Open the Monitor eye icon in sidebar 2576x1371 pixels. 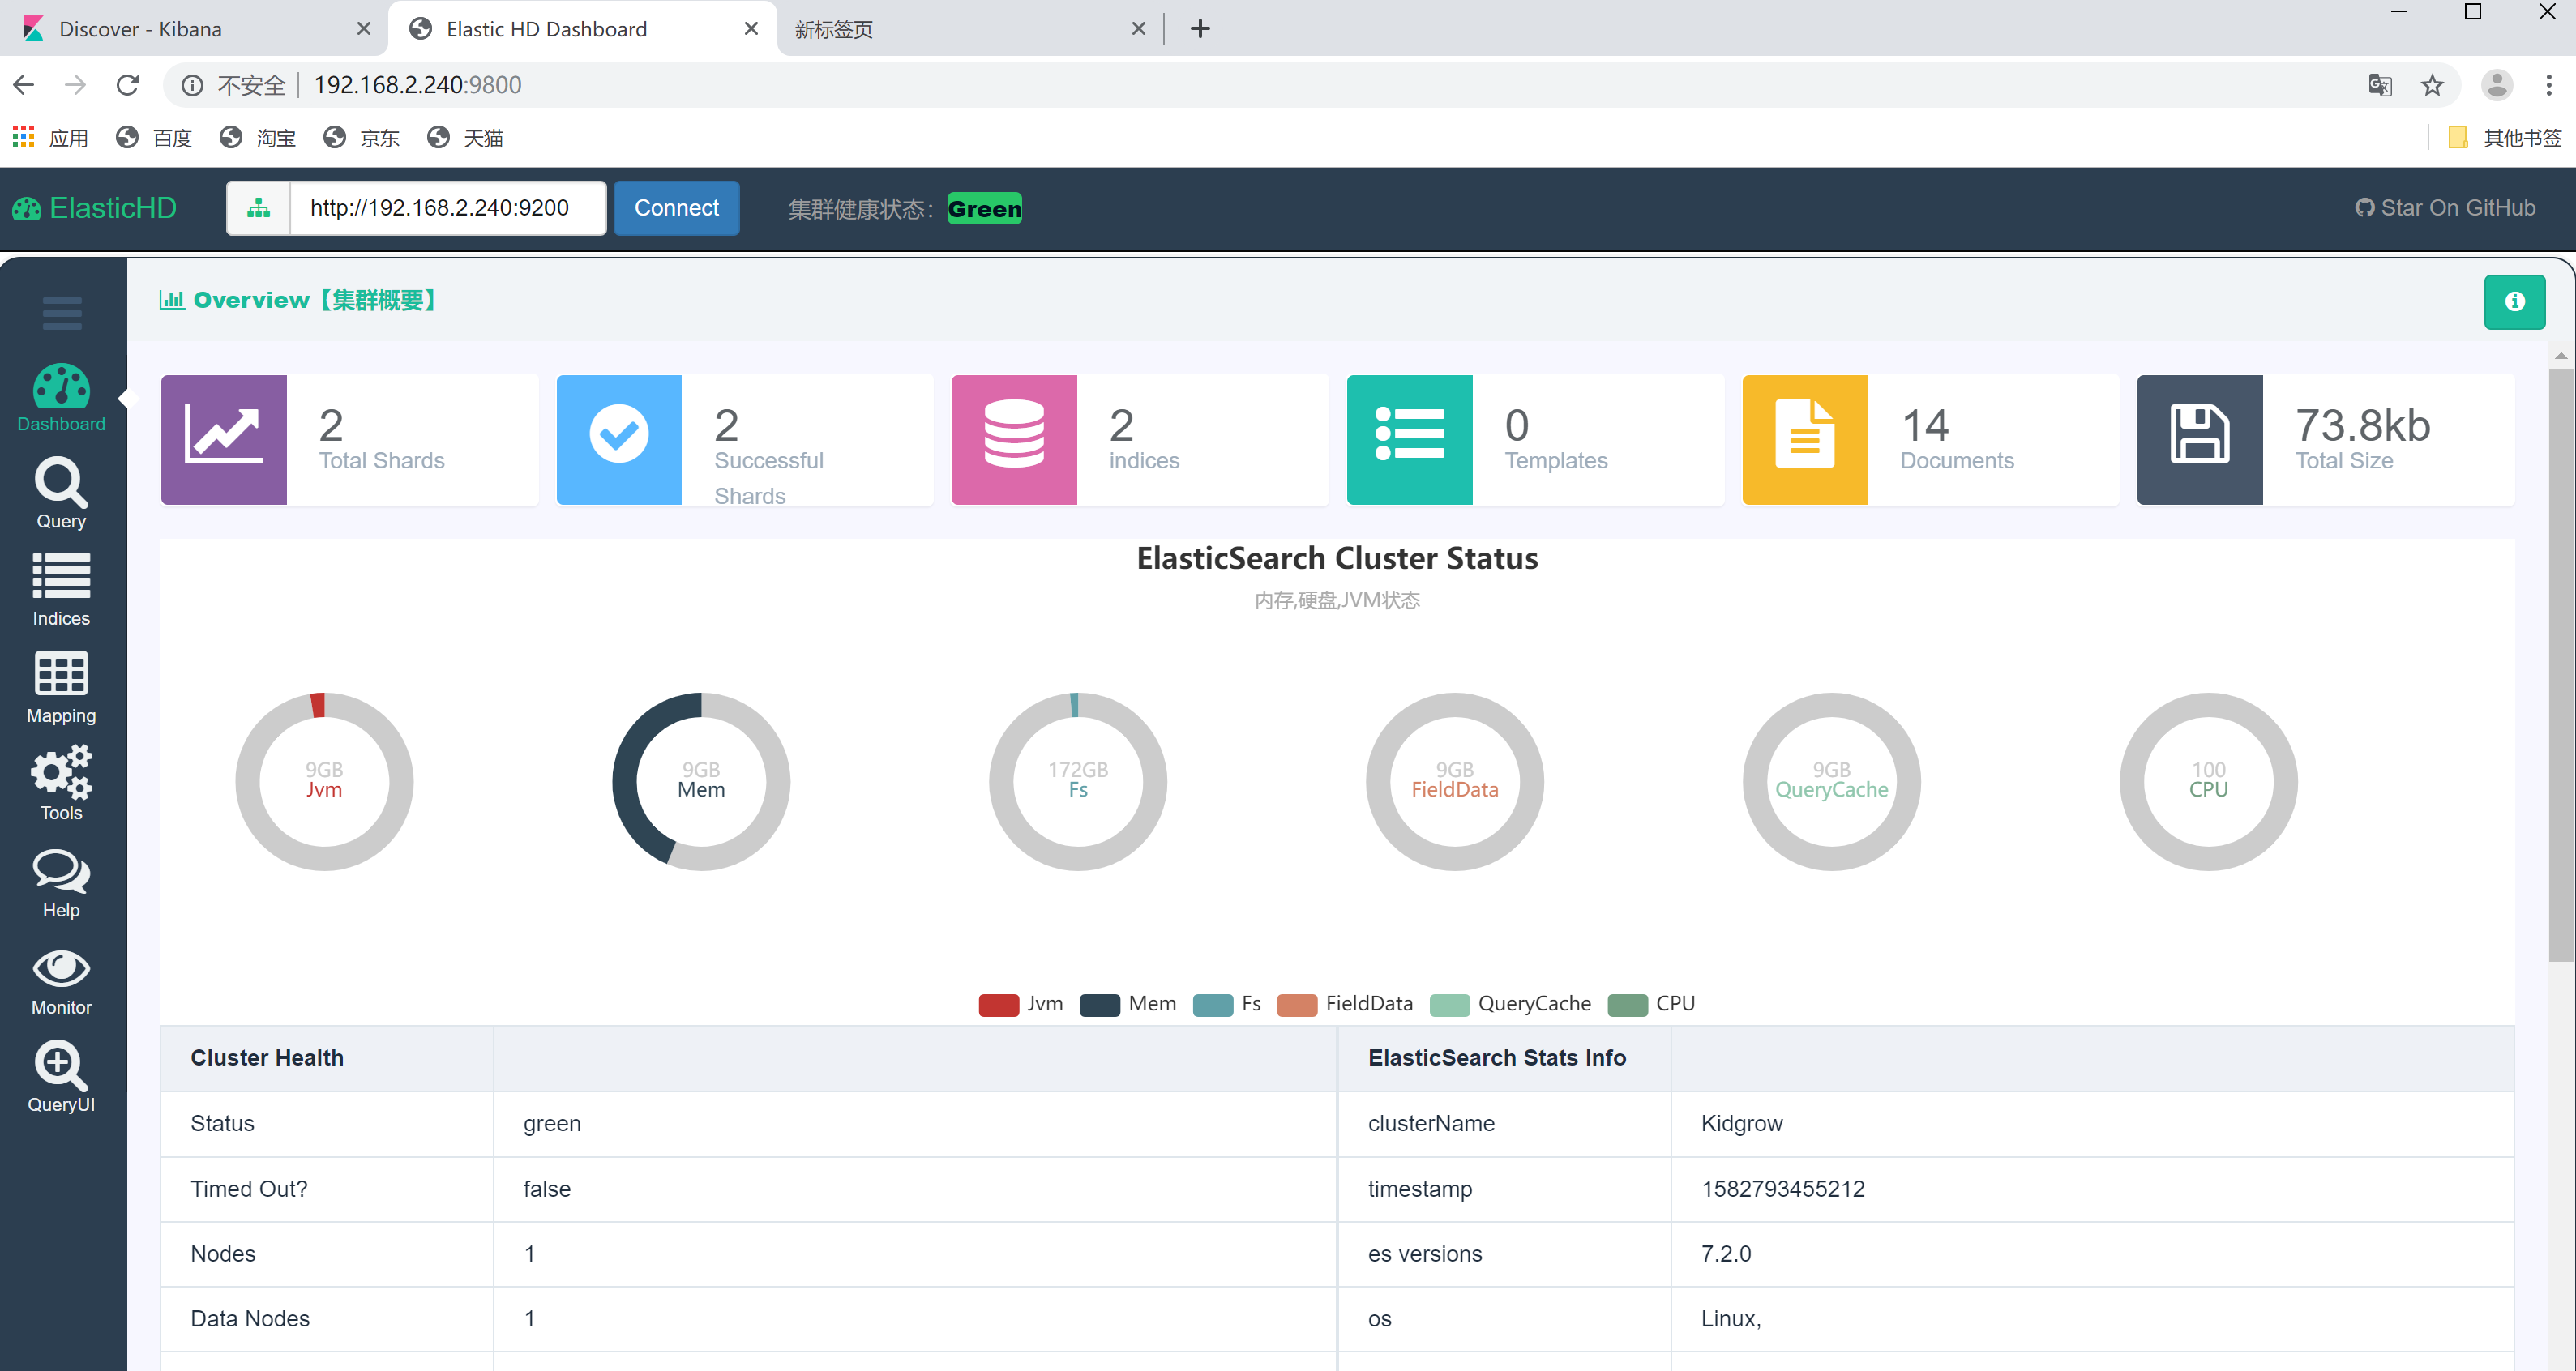61,968
